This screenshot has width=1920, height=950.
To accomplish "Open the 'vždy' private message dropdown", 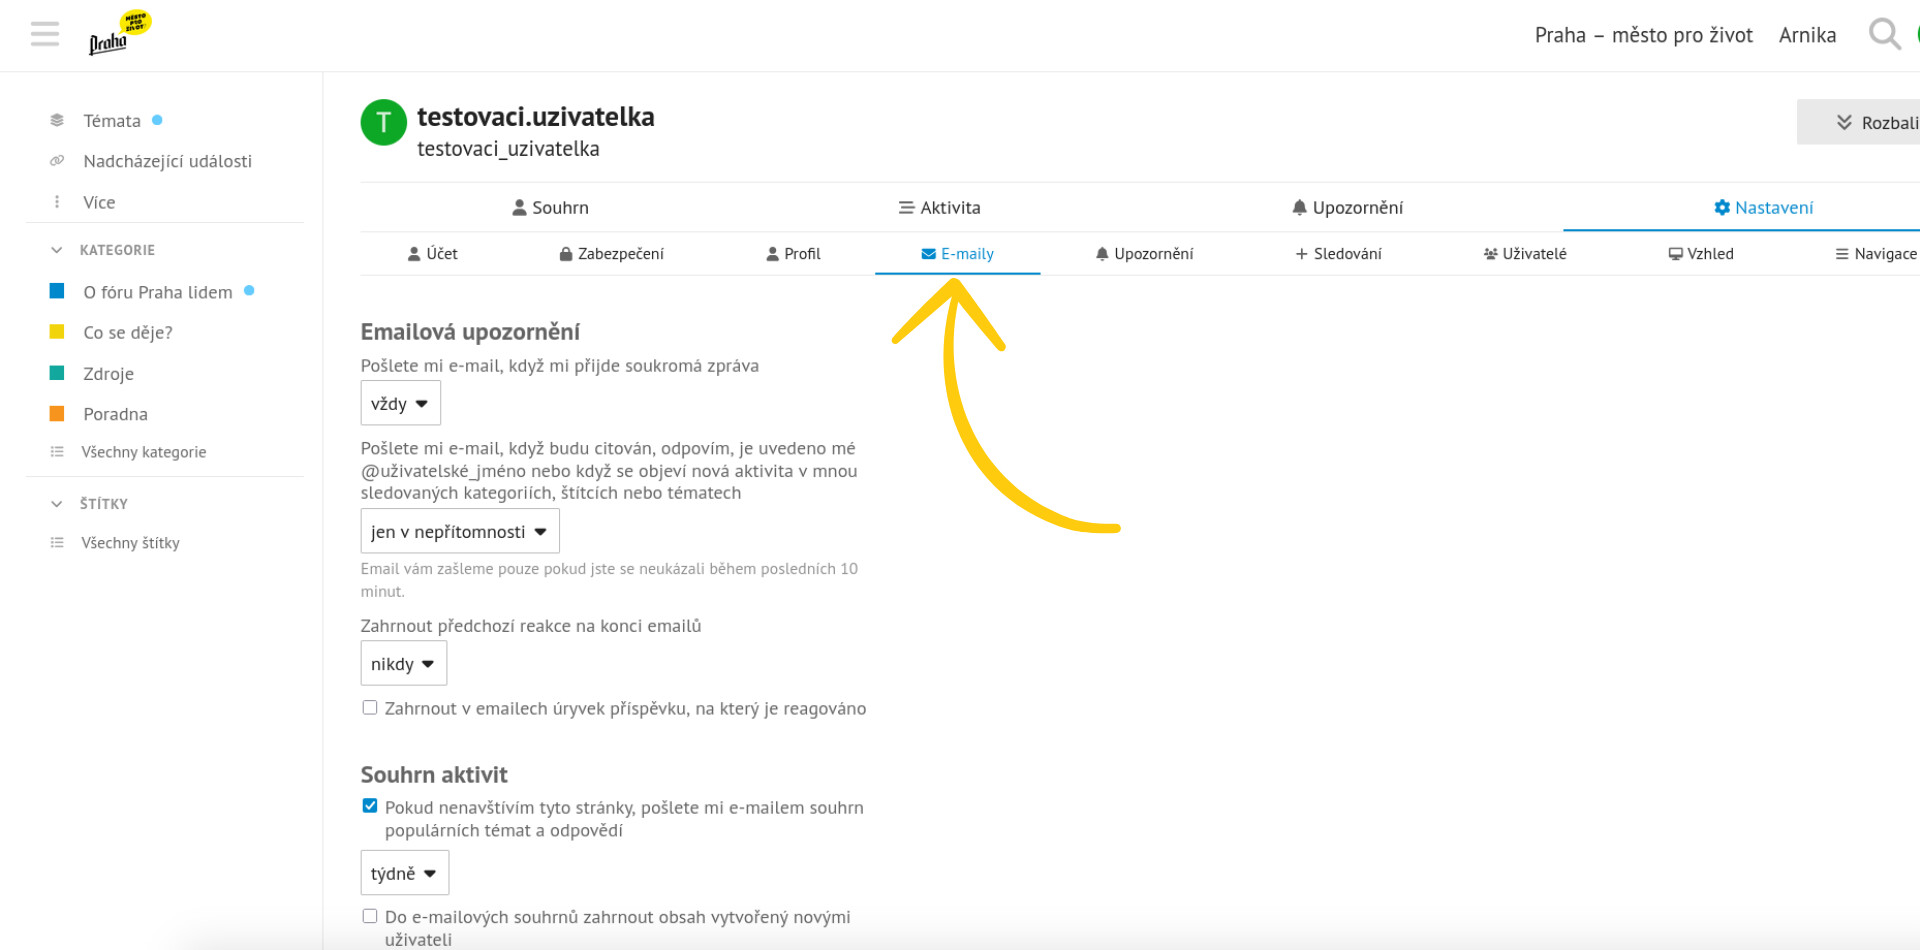I will tap(400, 404).
